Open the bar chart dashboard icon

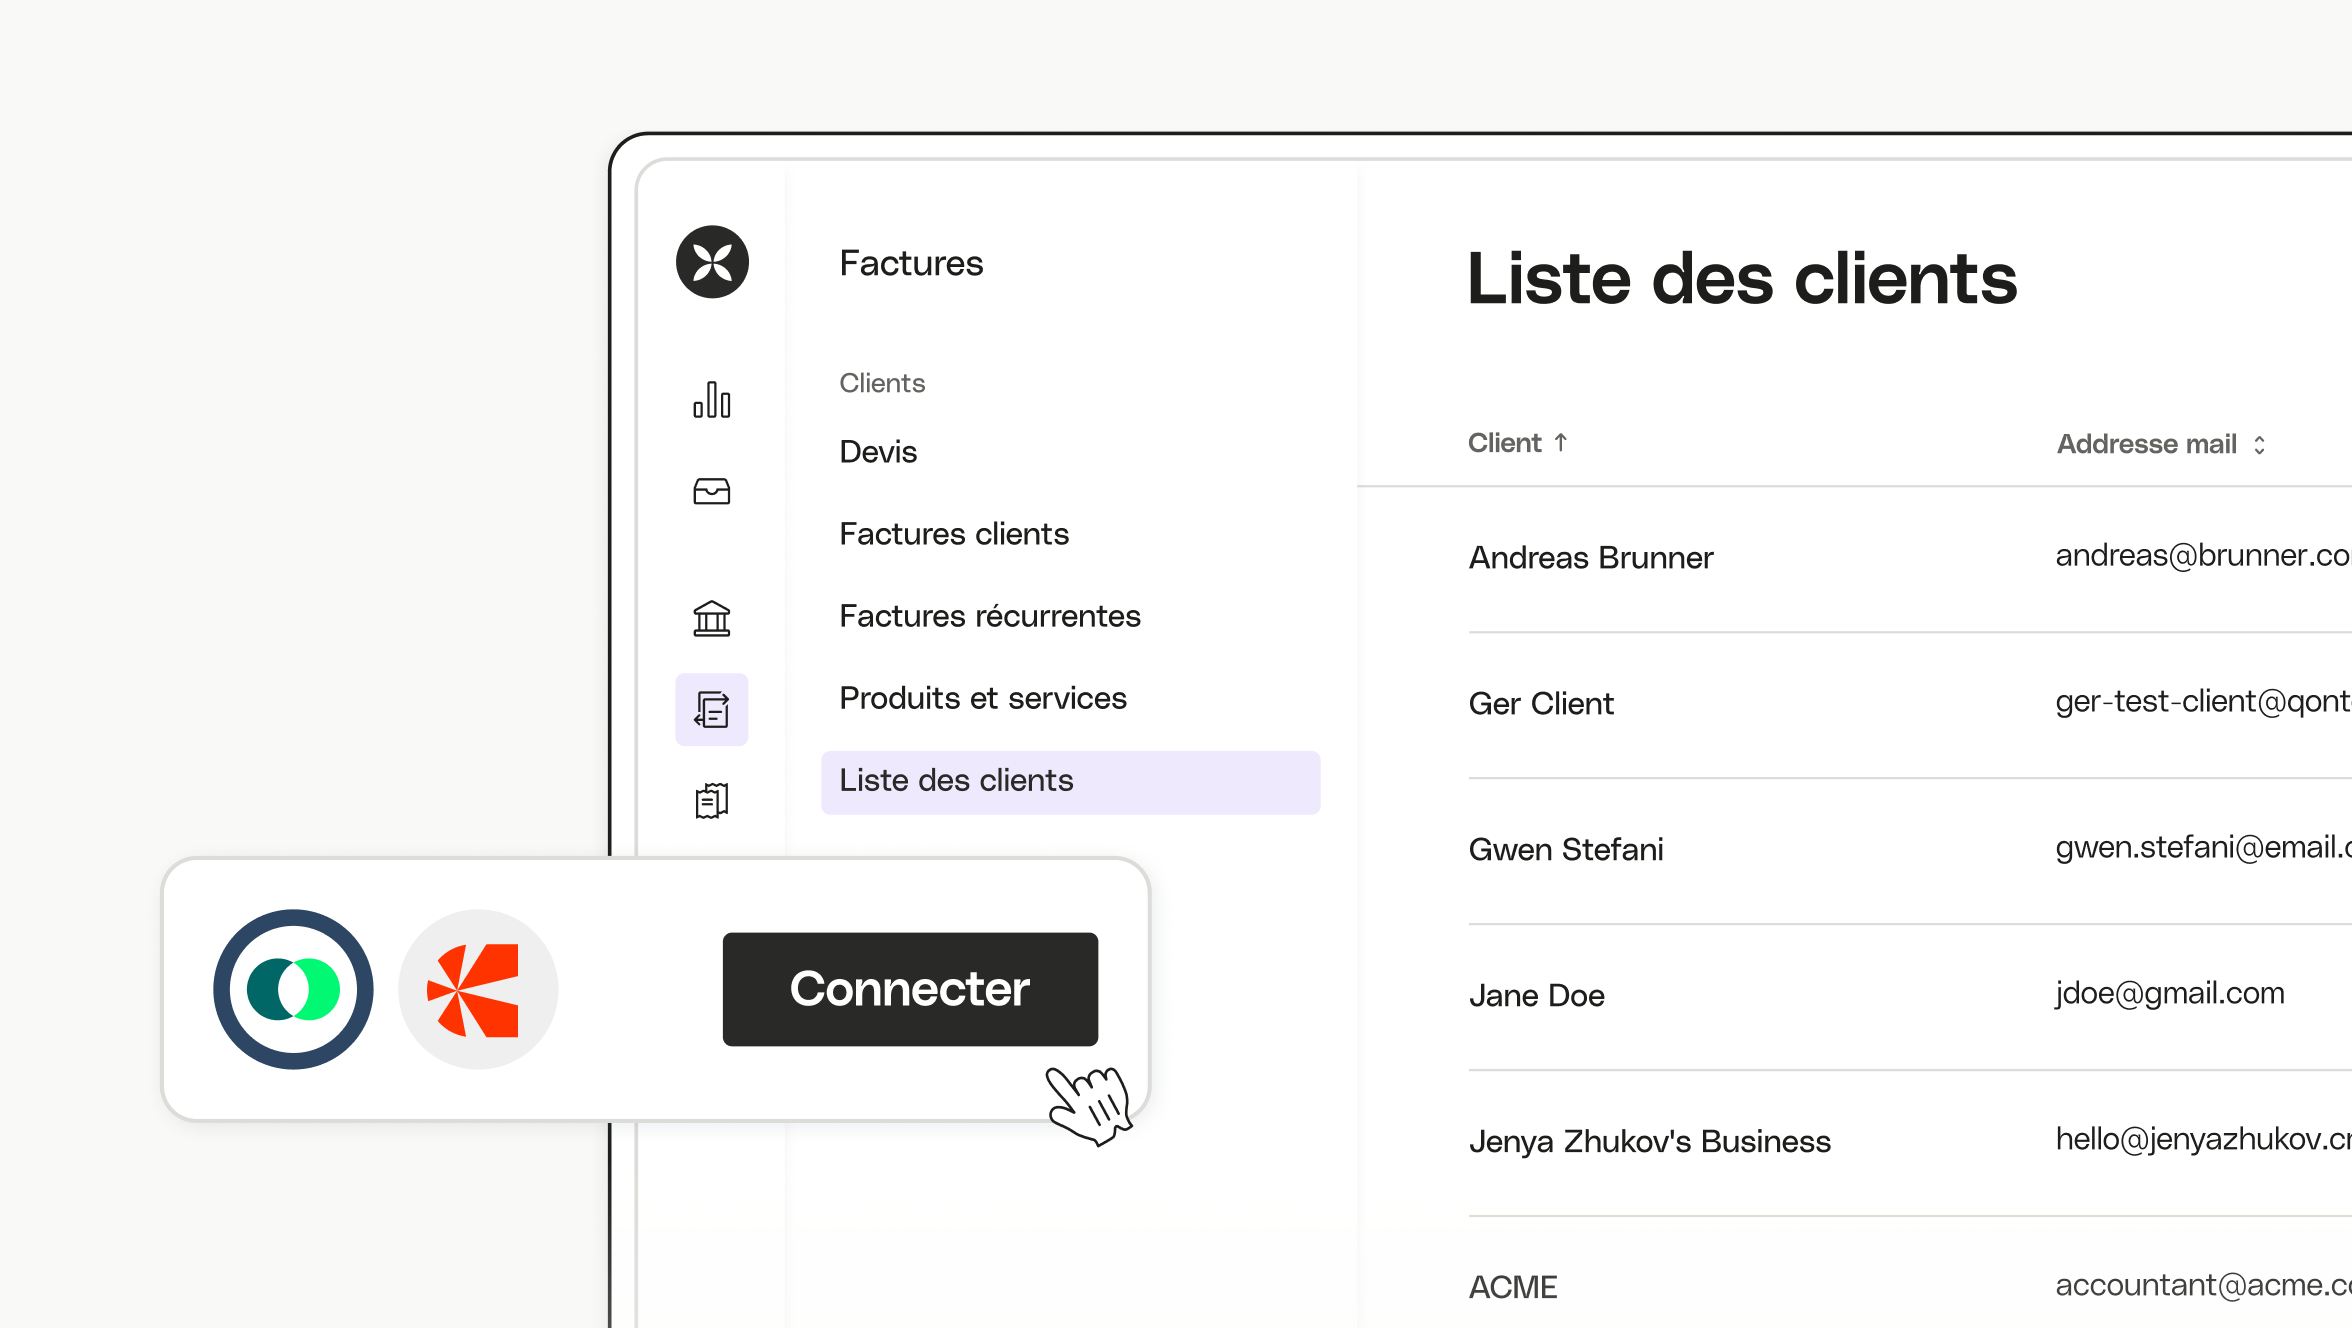tap(712, 399)
